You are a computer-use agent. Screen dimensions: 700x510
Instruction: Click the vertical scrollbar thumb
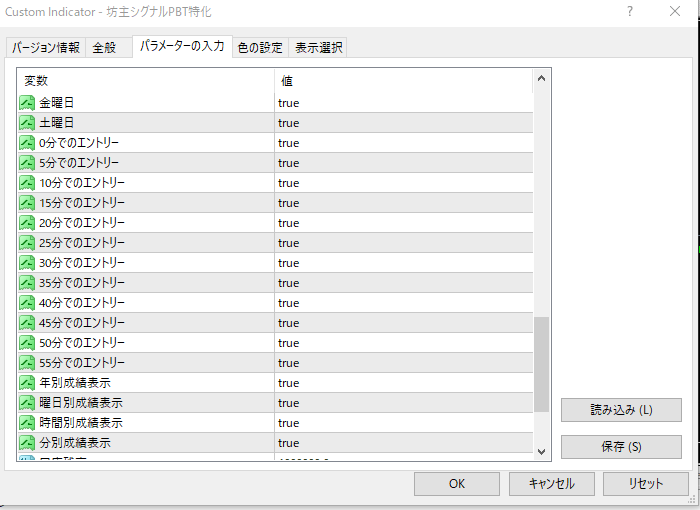tap(542, 364)
